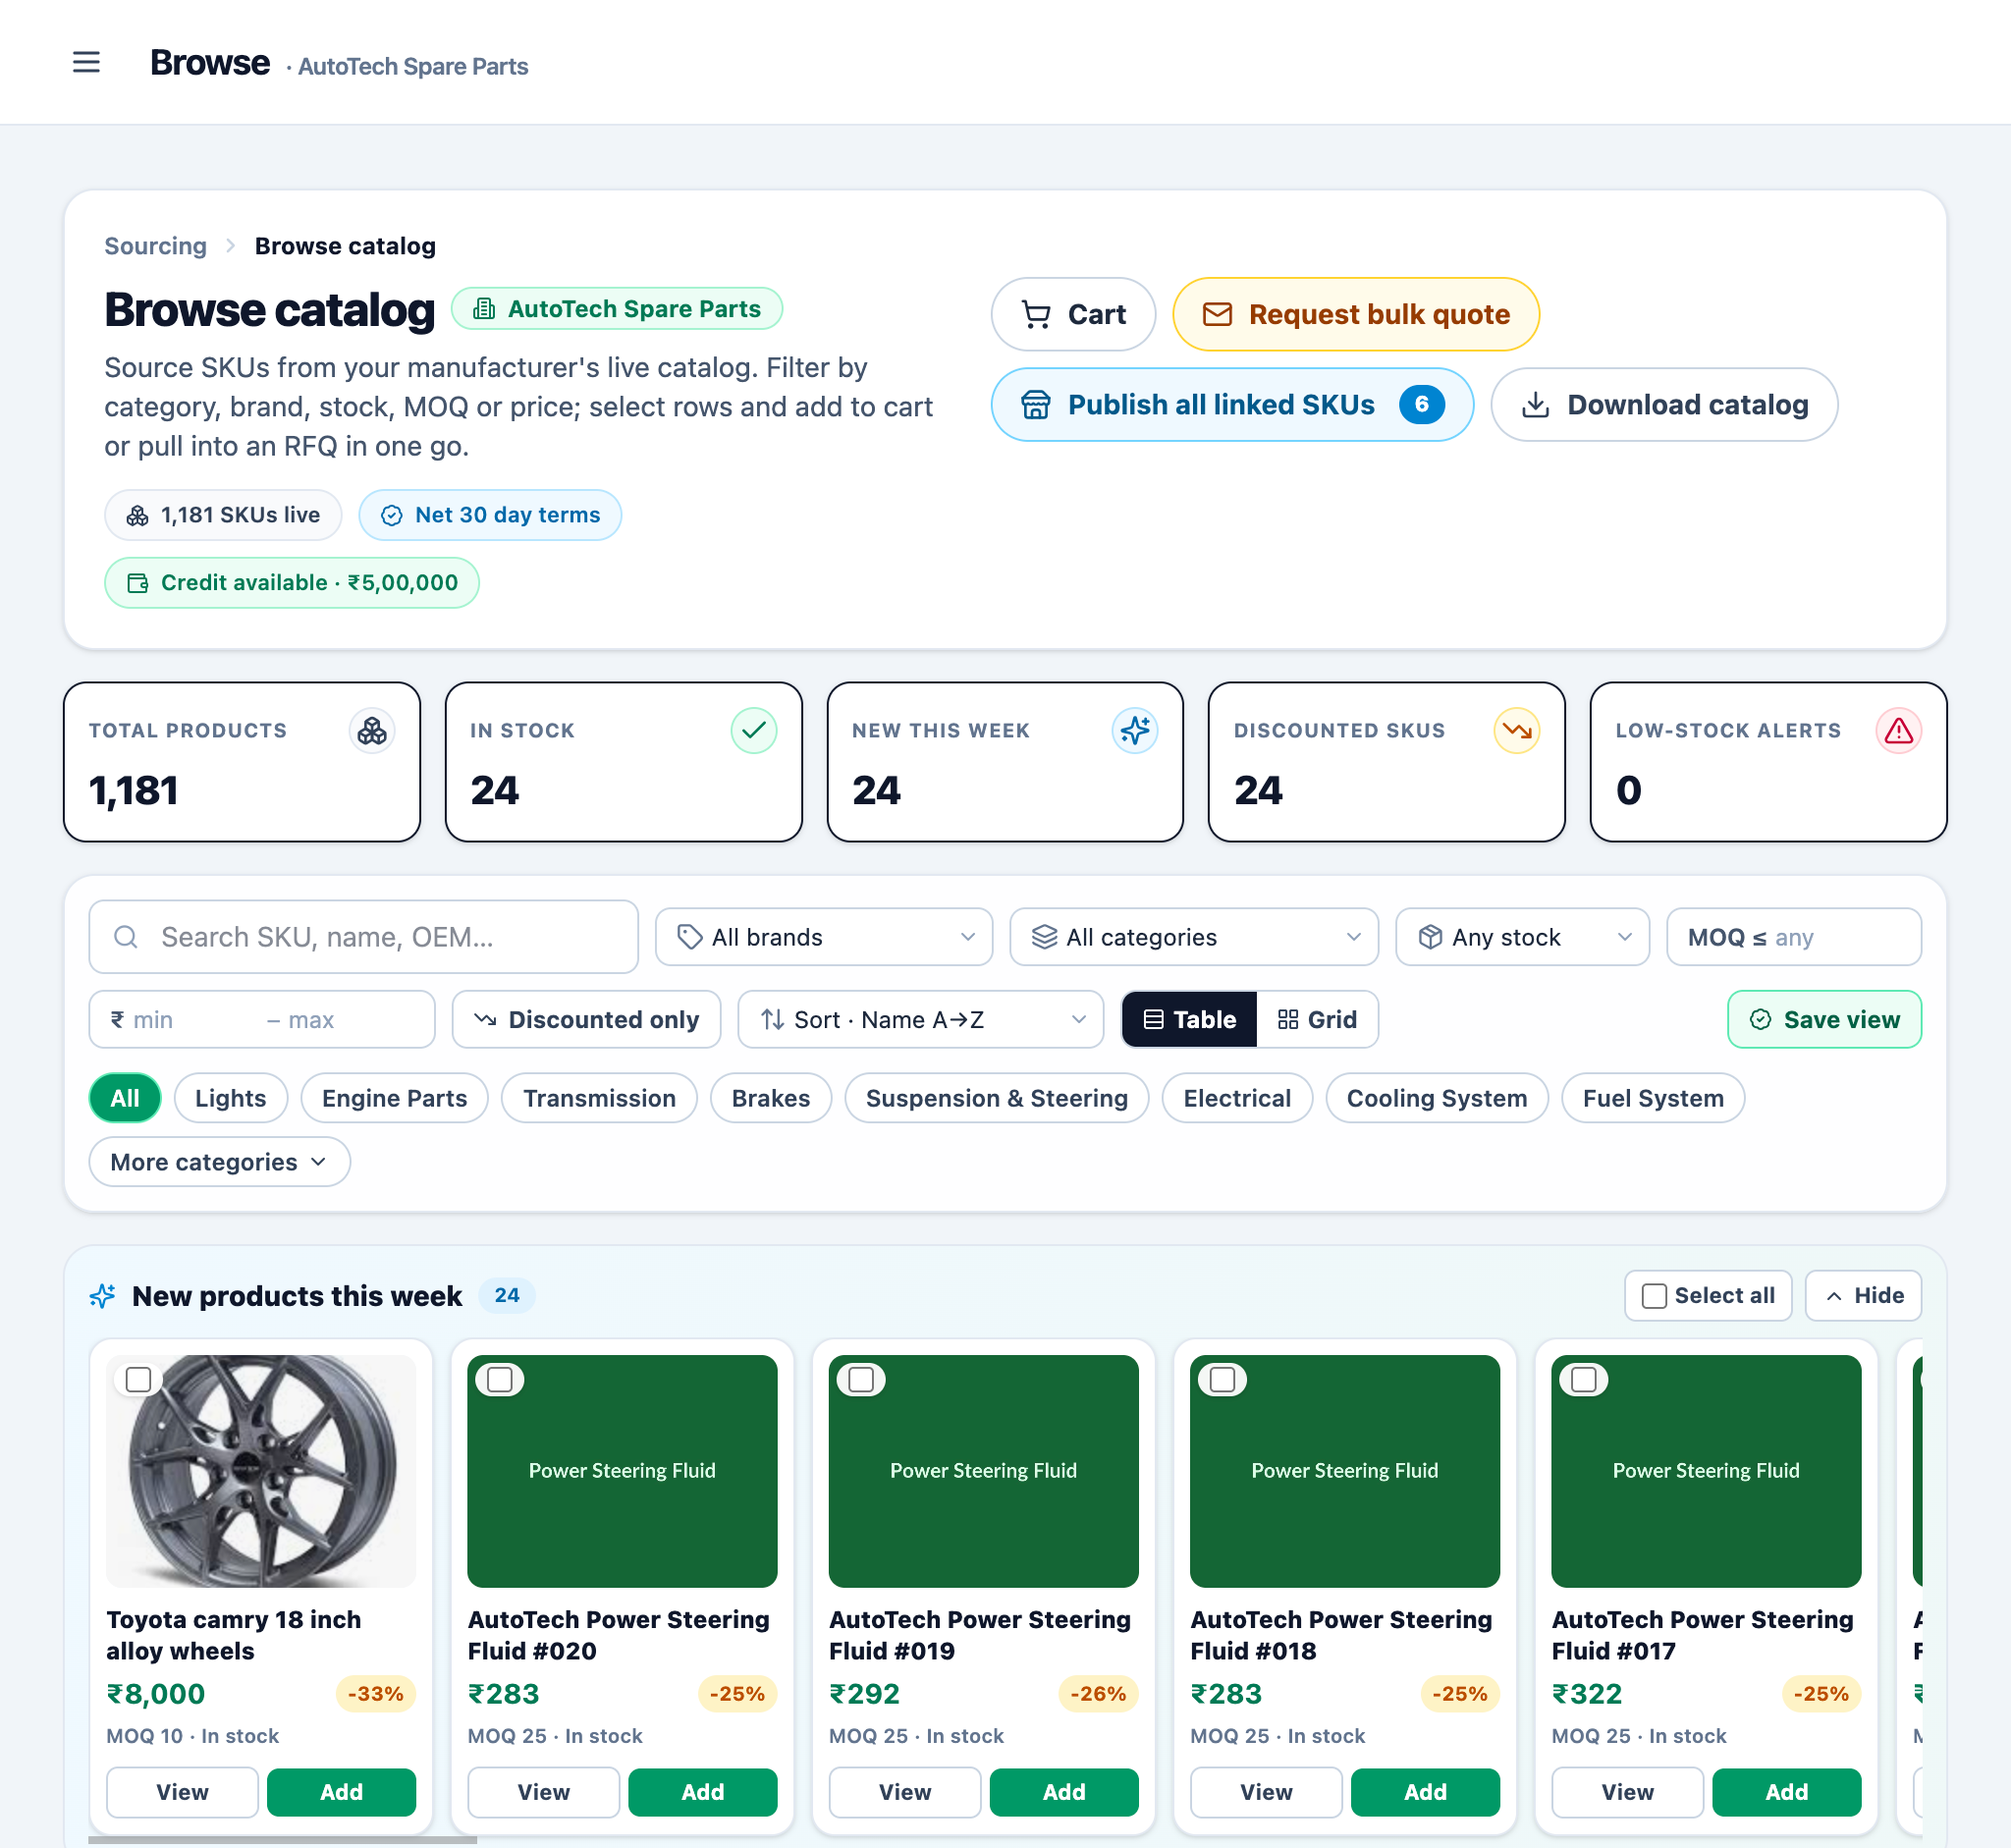Click the wallet icon in Credit available badge

[137, 583]
